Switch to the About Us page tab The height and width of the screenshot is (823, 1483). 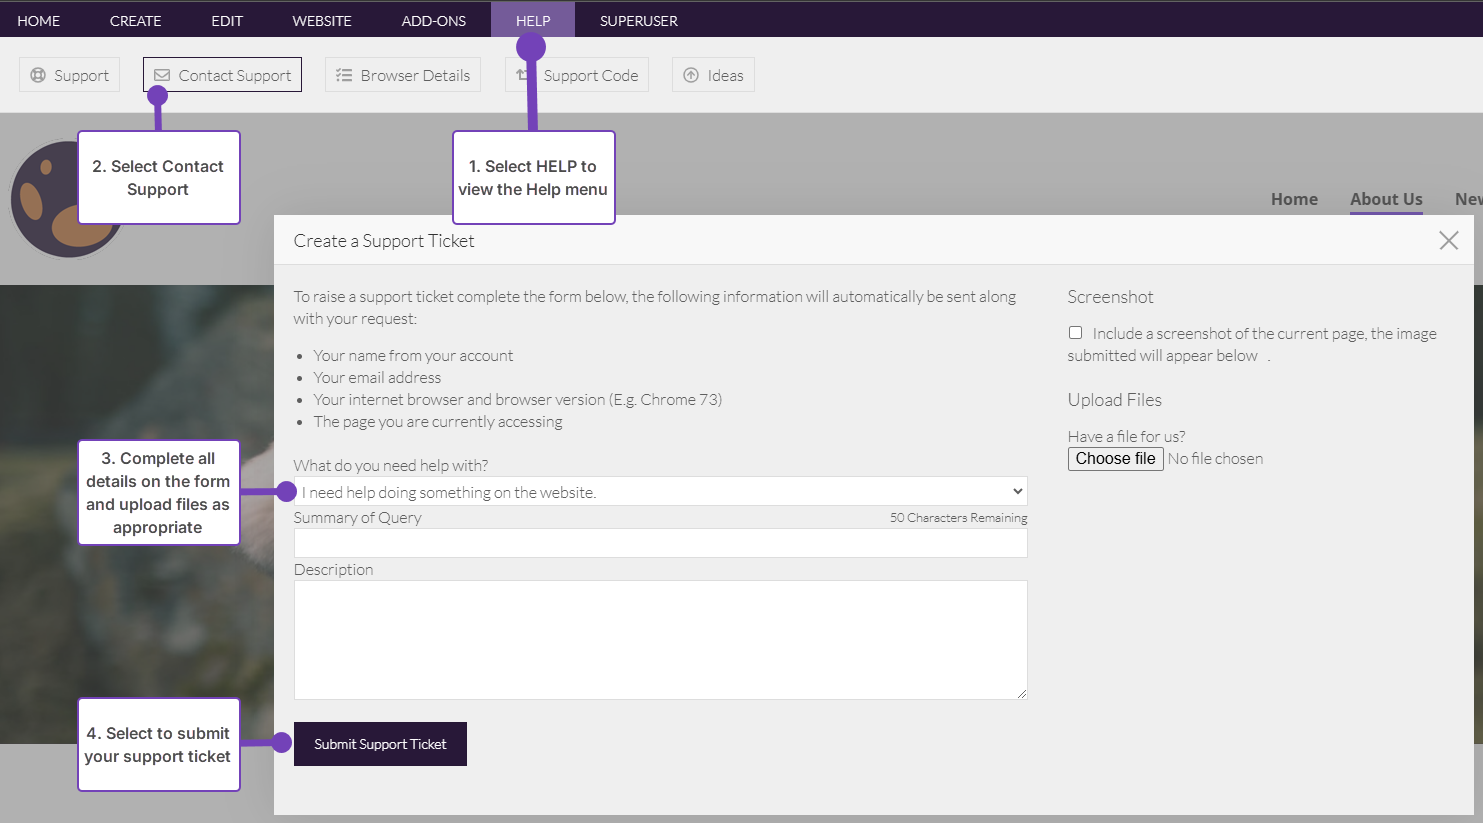click(1386, 198)
